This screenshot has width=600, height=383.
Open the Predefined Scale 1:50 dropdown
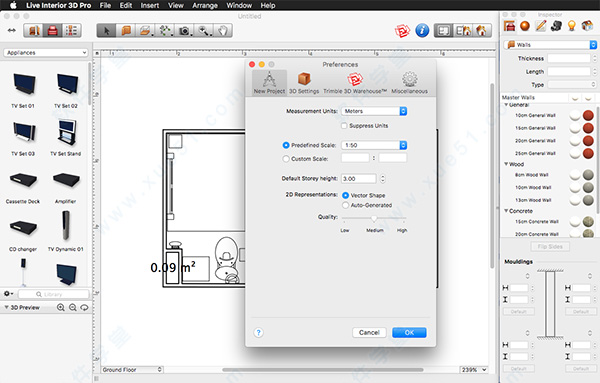click(374, 145)
